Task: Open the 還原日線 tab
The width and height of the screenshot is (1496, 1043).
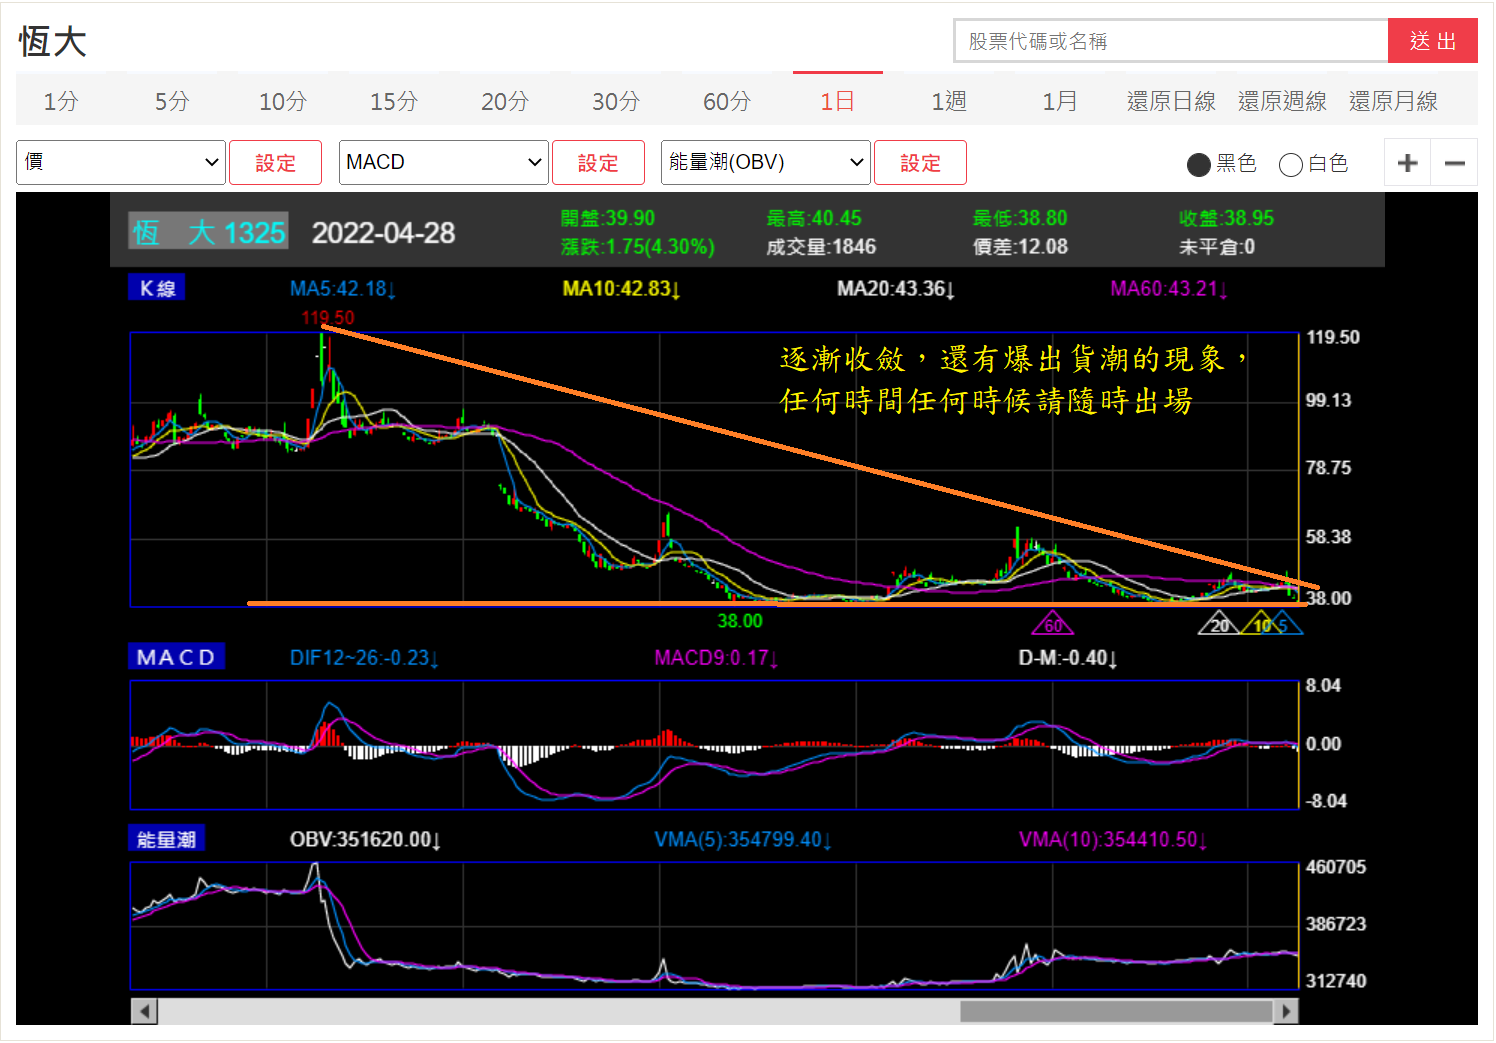Action: 1171,101
